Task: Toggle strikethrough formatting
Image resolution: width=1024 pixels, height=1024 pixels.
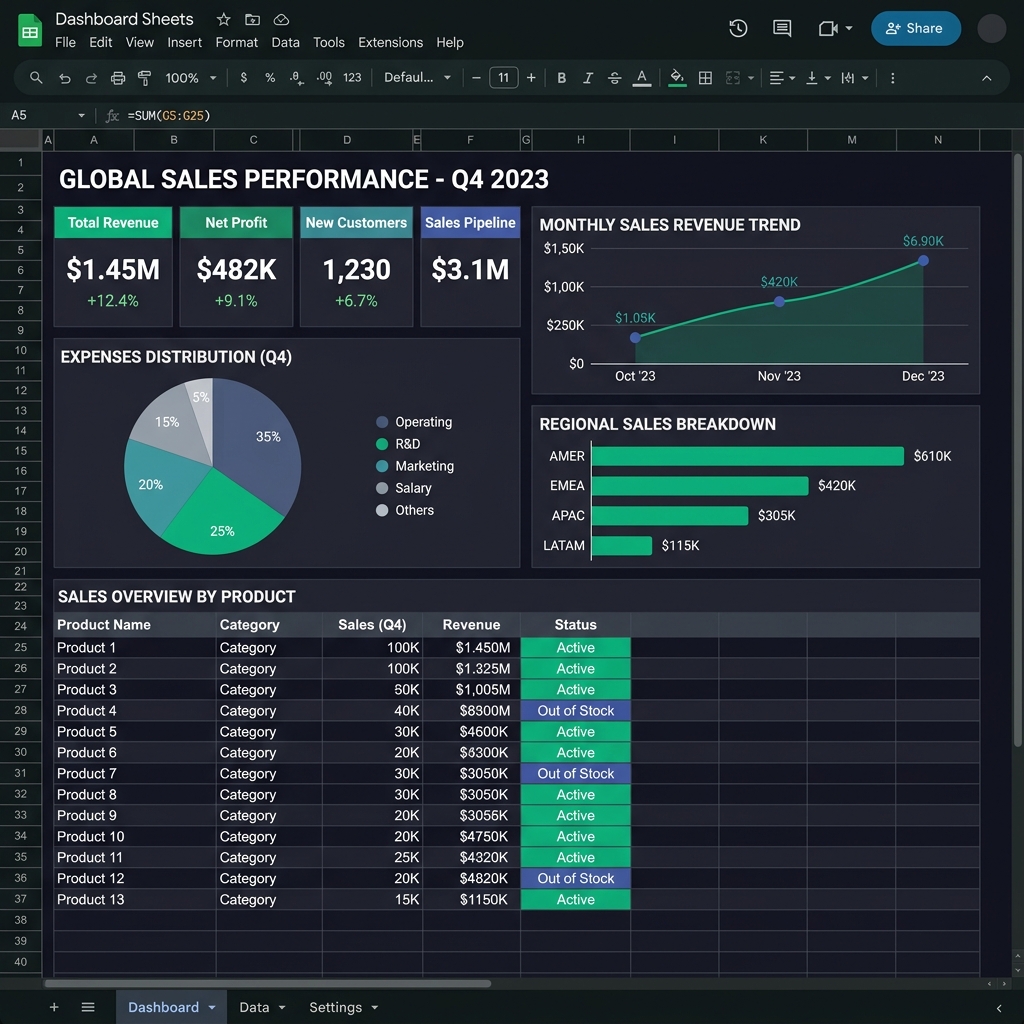Action: click(615, 78)
